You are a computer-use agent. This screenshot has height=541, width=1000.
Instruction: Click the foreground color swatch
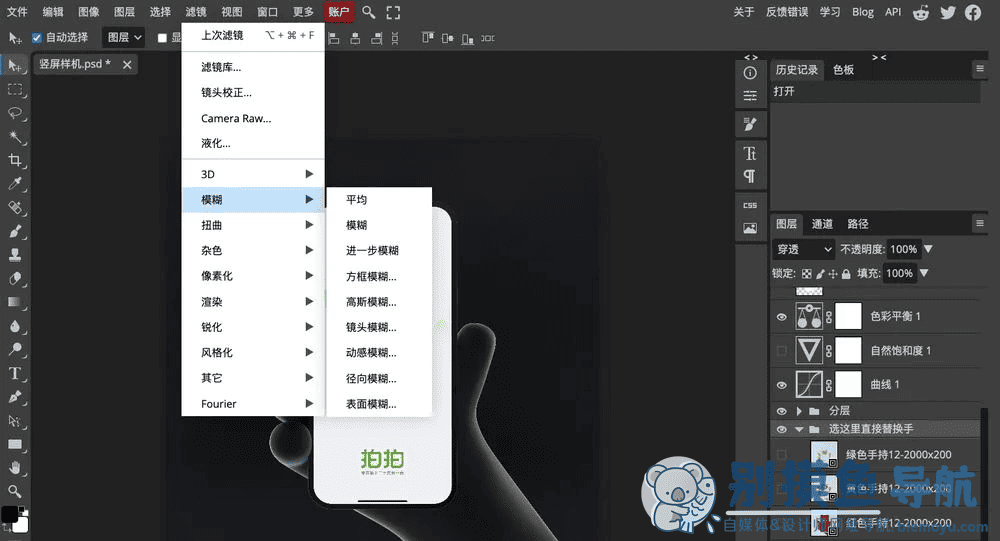(9, 514)
